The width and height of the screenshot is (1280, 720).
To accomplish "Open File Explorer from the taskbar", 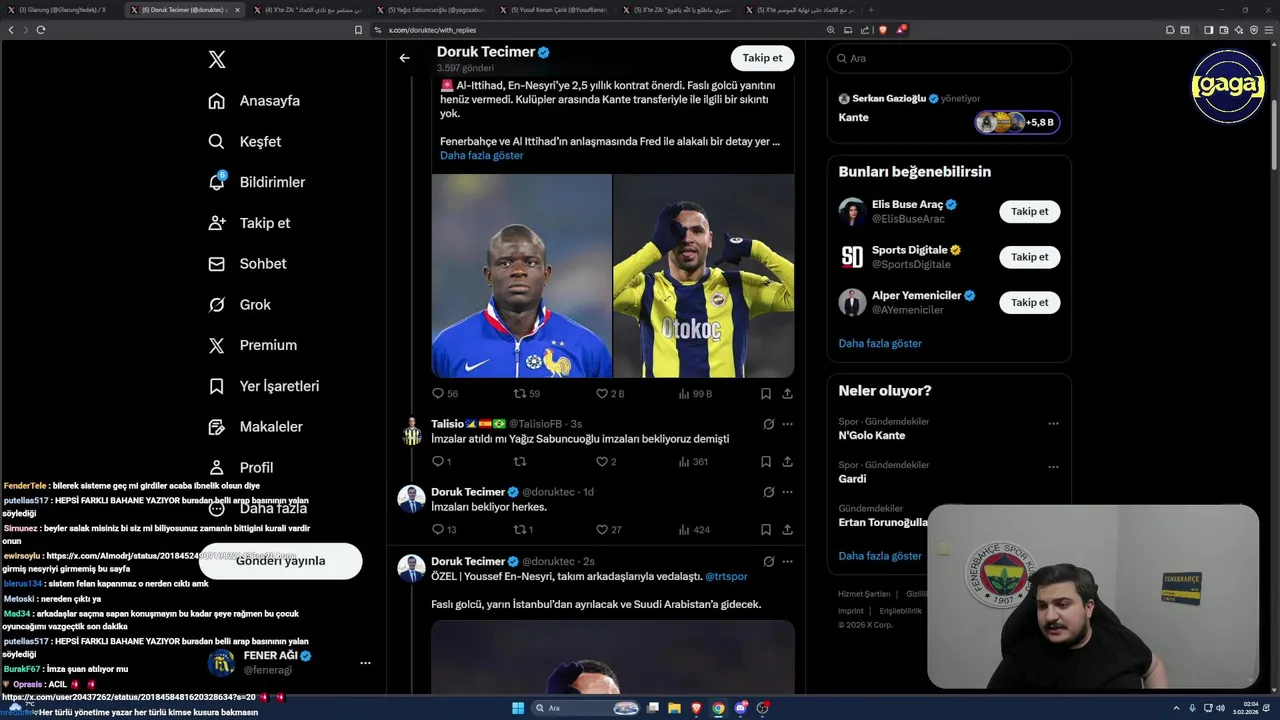I will [x=675, y=708].
